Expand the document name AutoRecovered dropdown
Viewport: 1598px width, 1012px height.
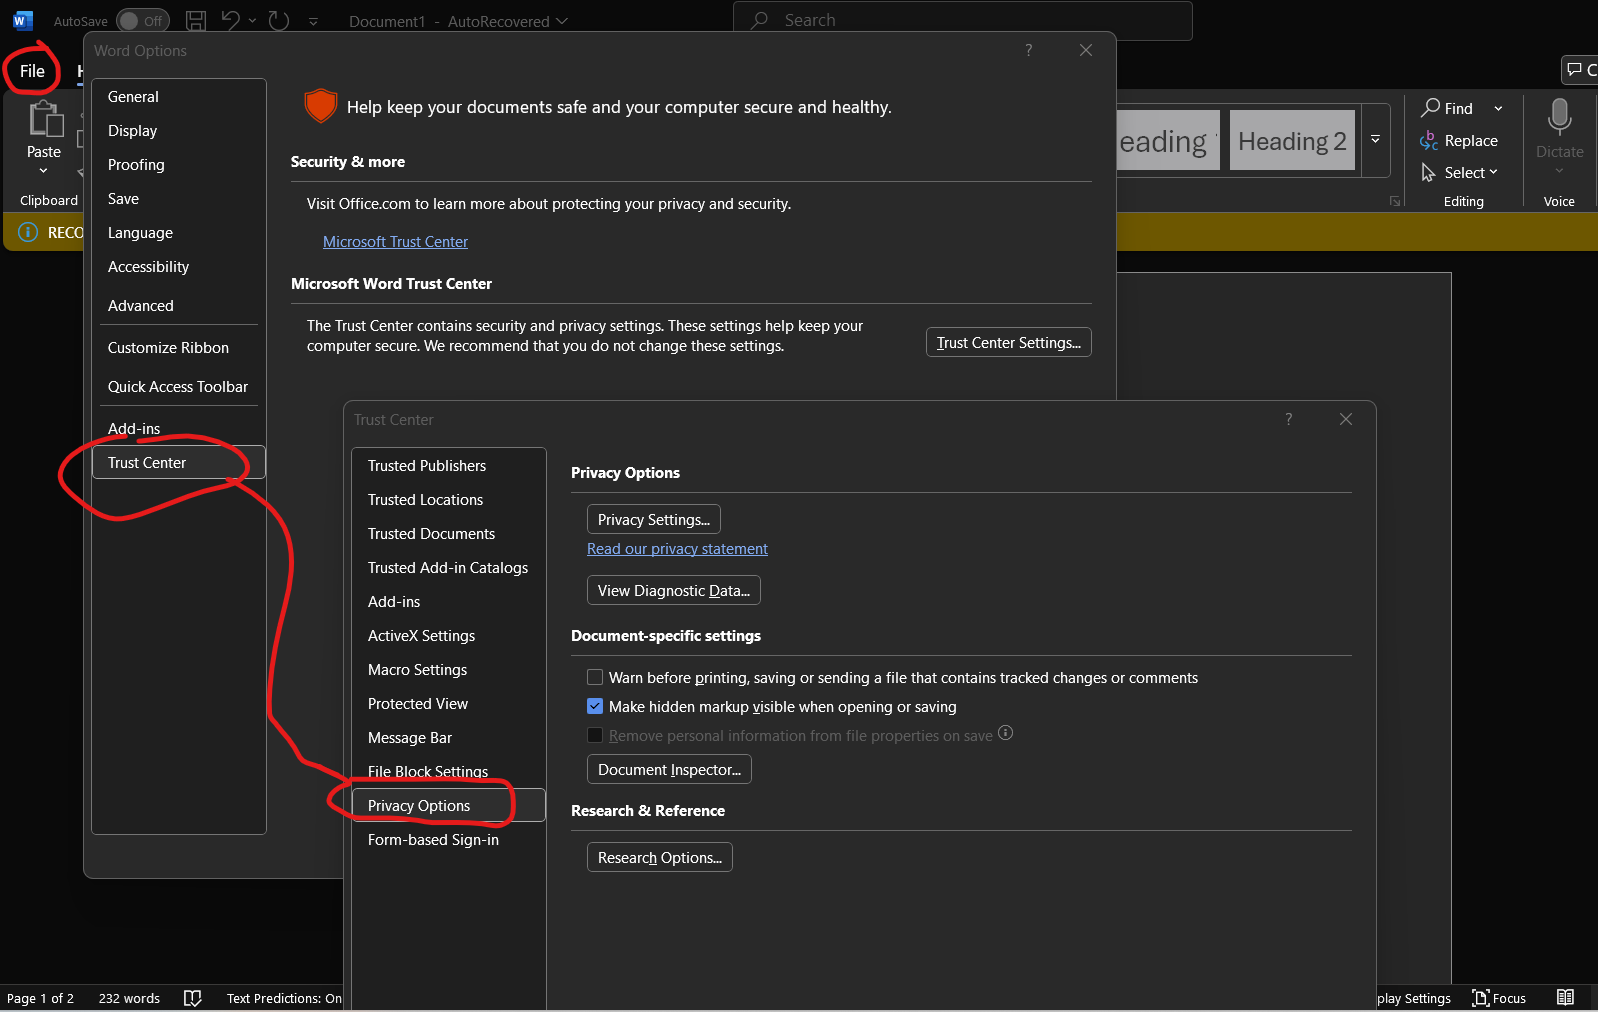[561, 21]
